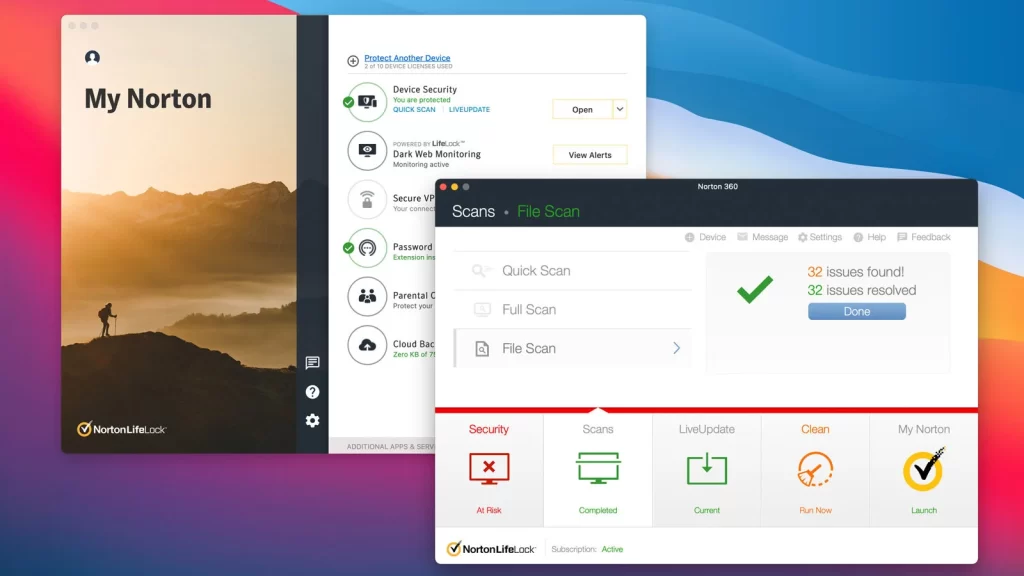Click the Dark Web Monitoring eye icon
Image resolution: width=1024 pixels, height=576 pixels.
tap(367, 150)
